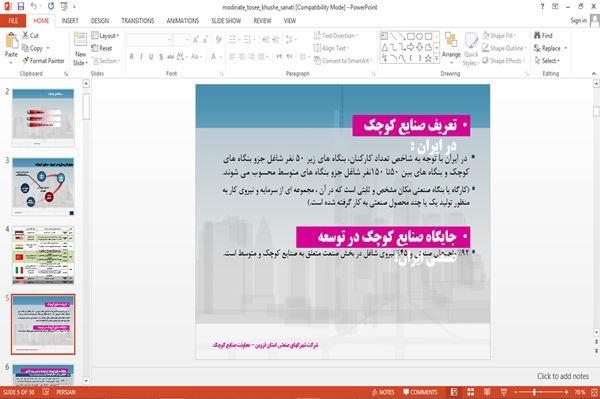Switch to the TRANSITIONS tab
The width and height of the screenshot is (600, 399).
pos(138,21)
